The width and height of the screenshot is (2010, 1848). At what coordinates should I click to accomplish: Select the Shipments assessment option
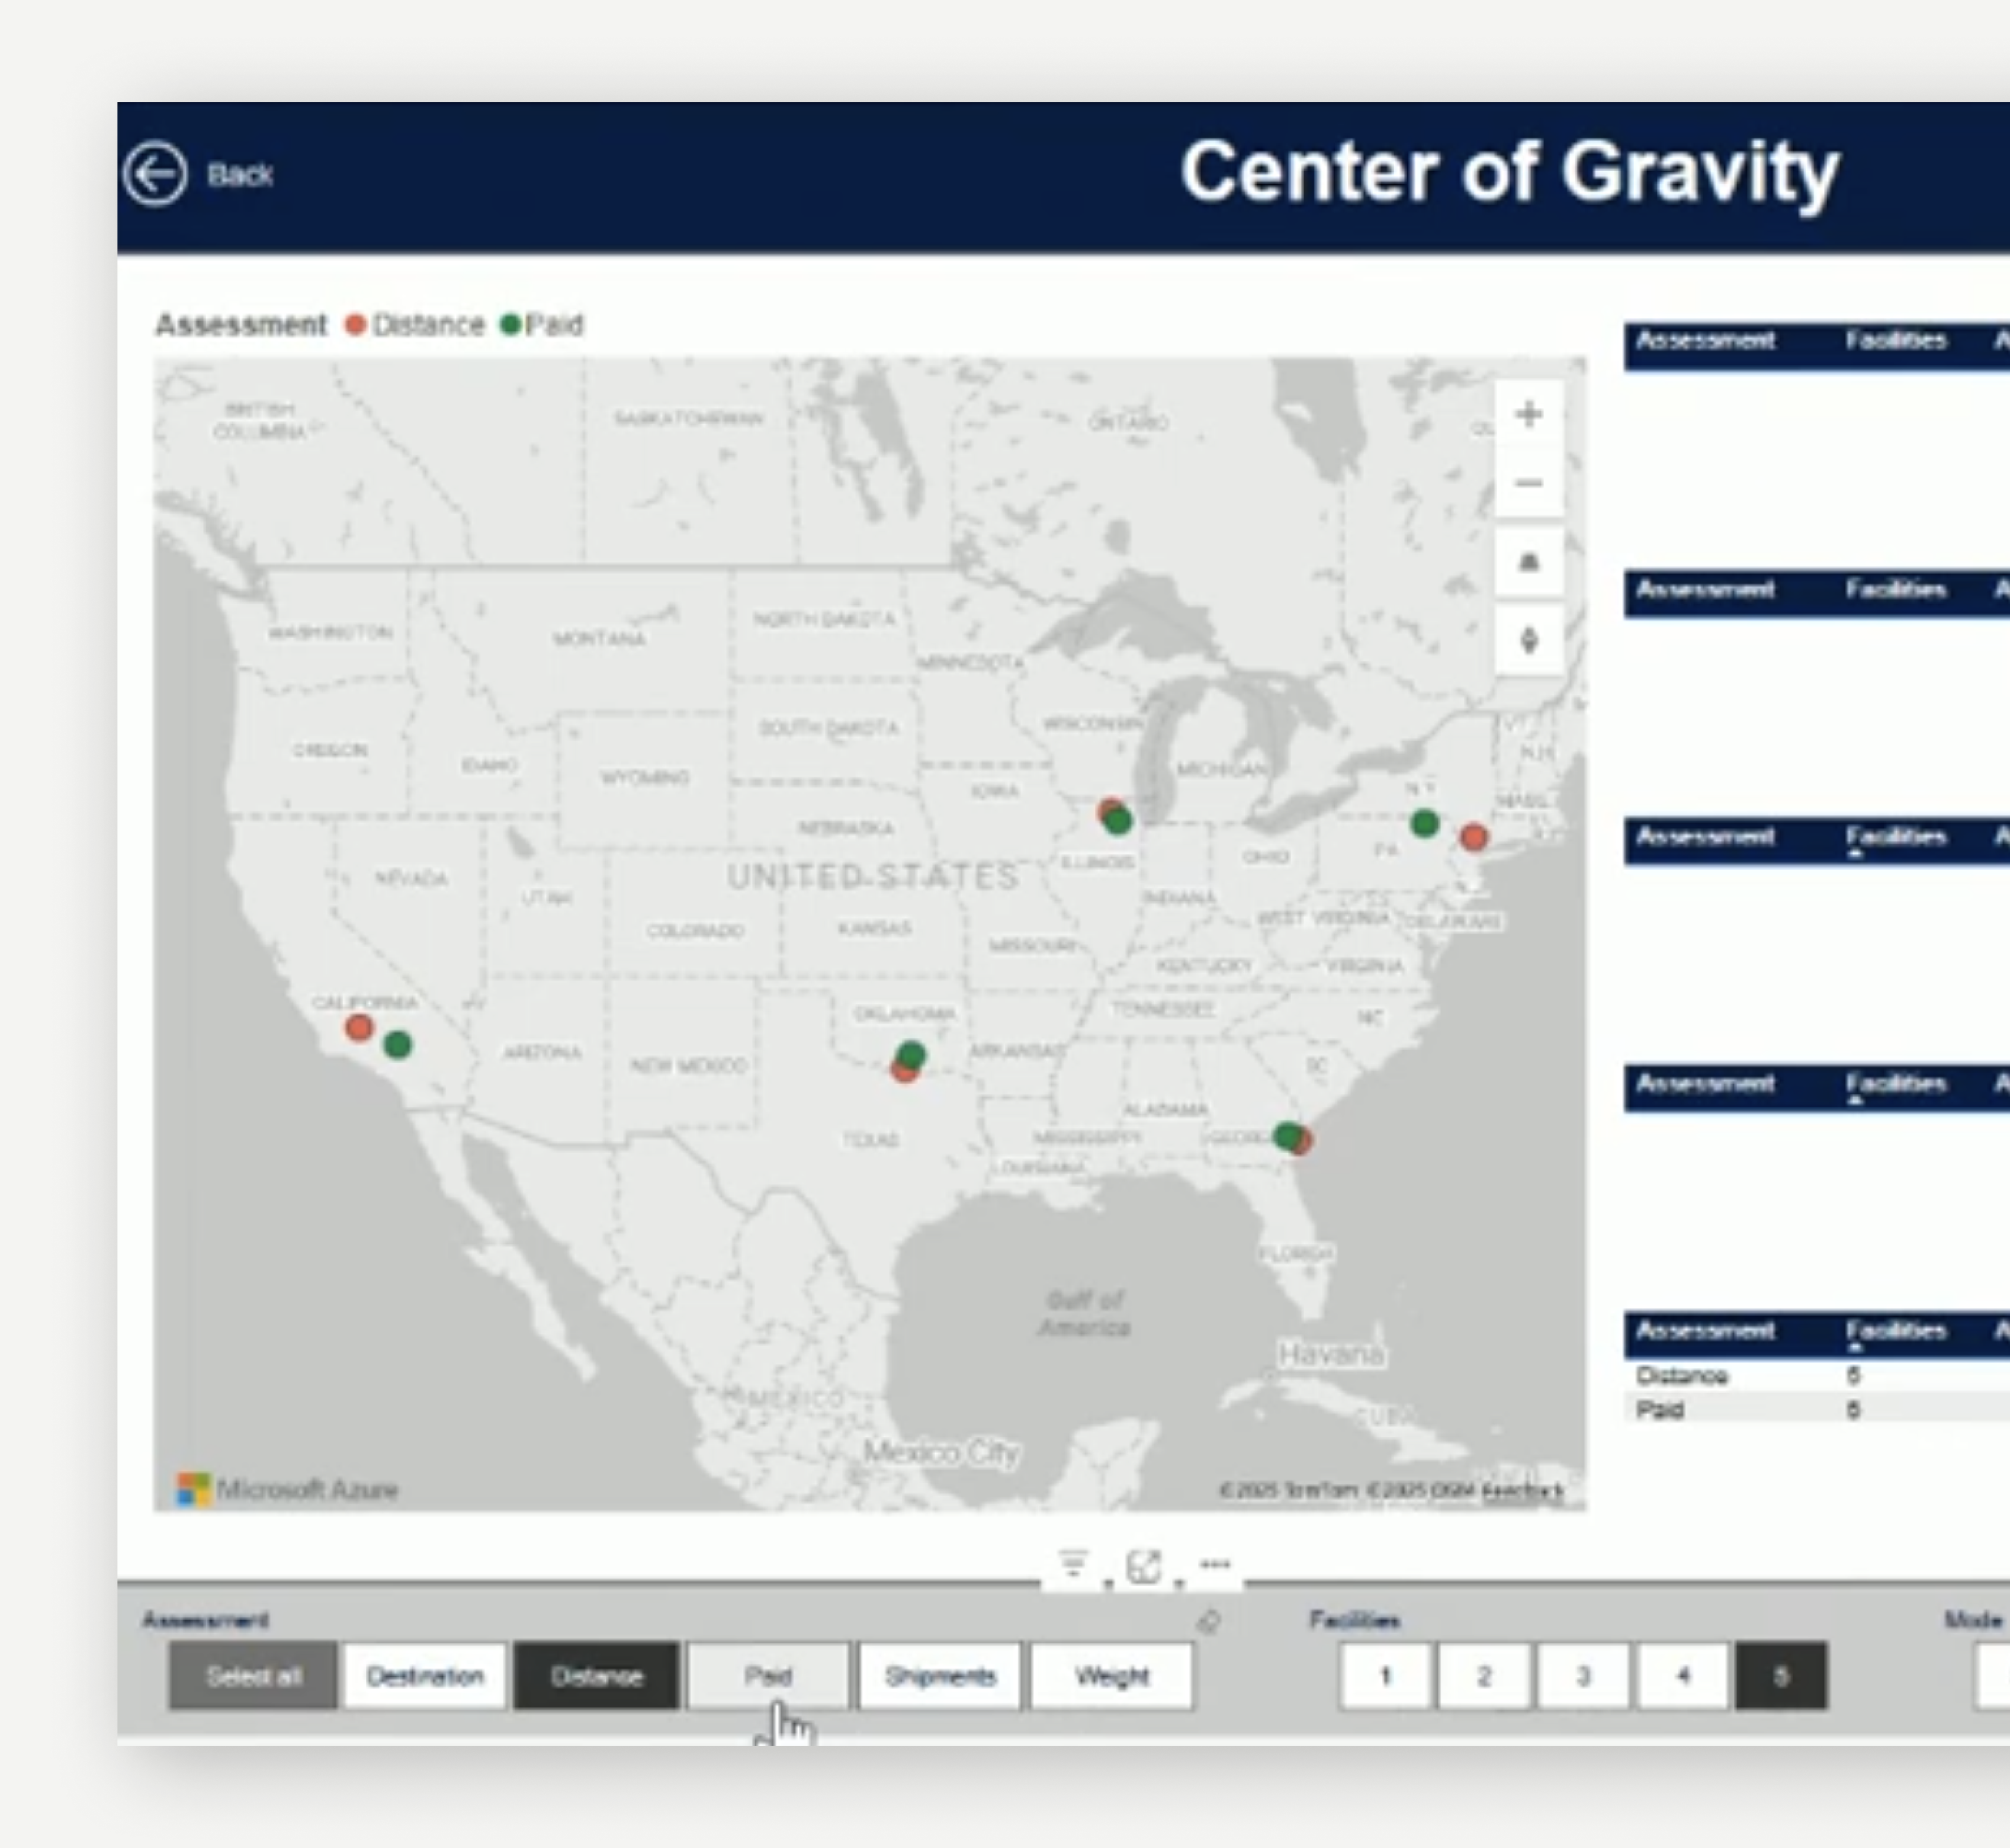[940, 1676]
